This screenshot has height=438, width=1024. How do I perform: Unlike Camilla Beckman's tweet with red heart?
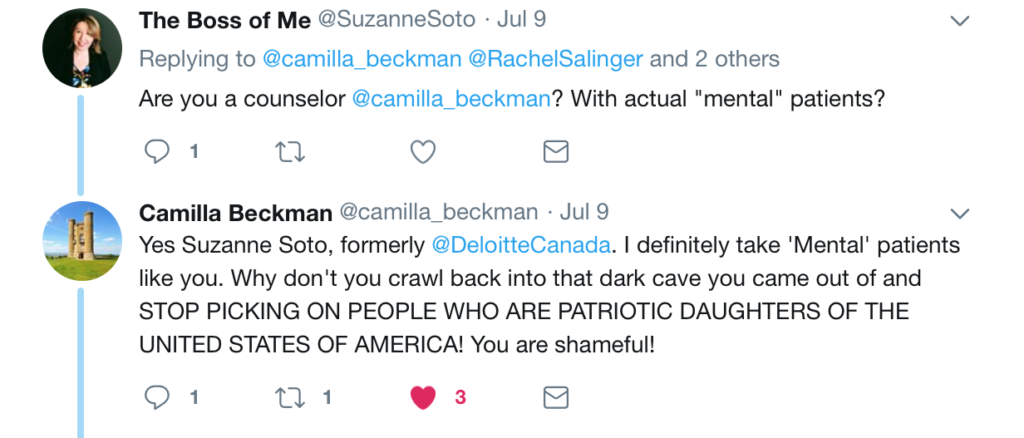coord(424,397)
